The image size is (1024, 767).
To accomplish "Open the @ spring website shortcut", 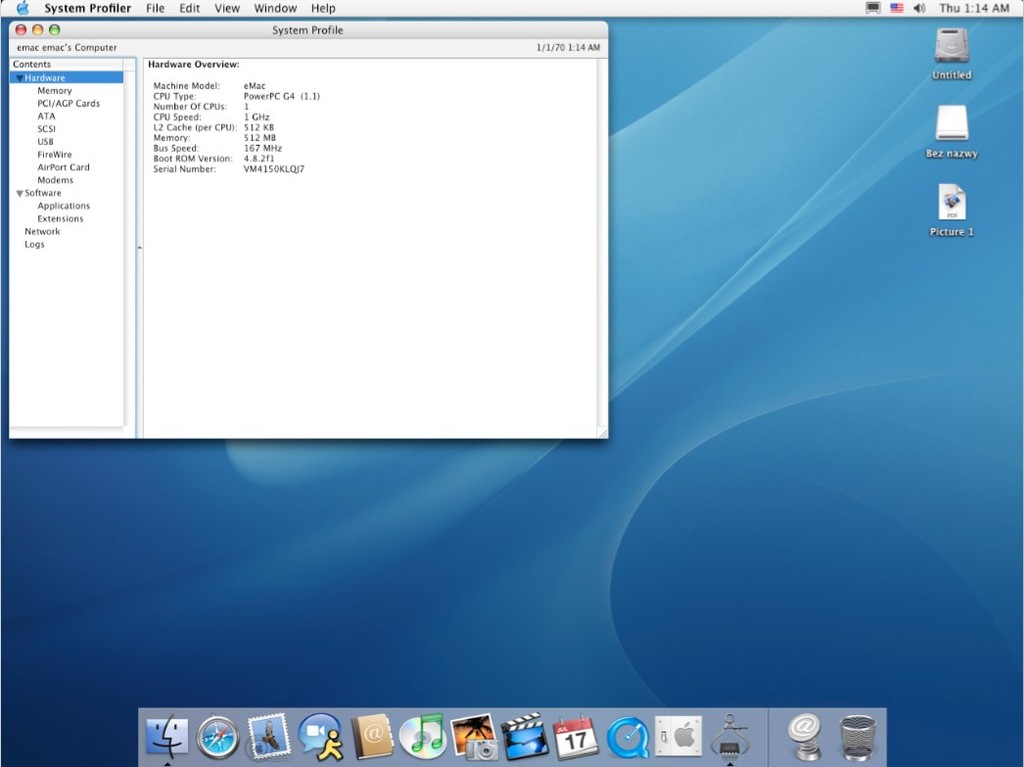I will click(805, 737).
